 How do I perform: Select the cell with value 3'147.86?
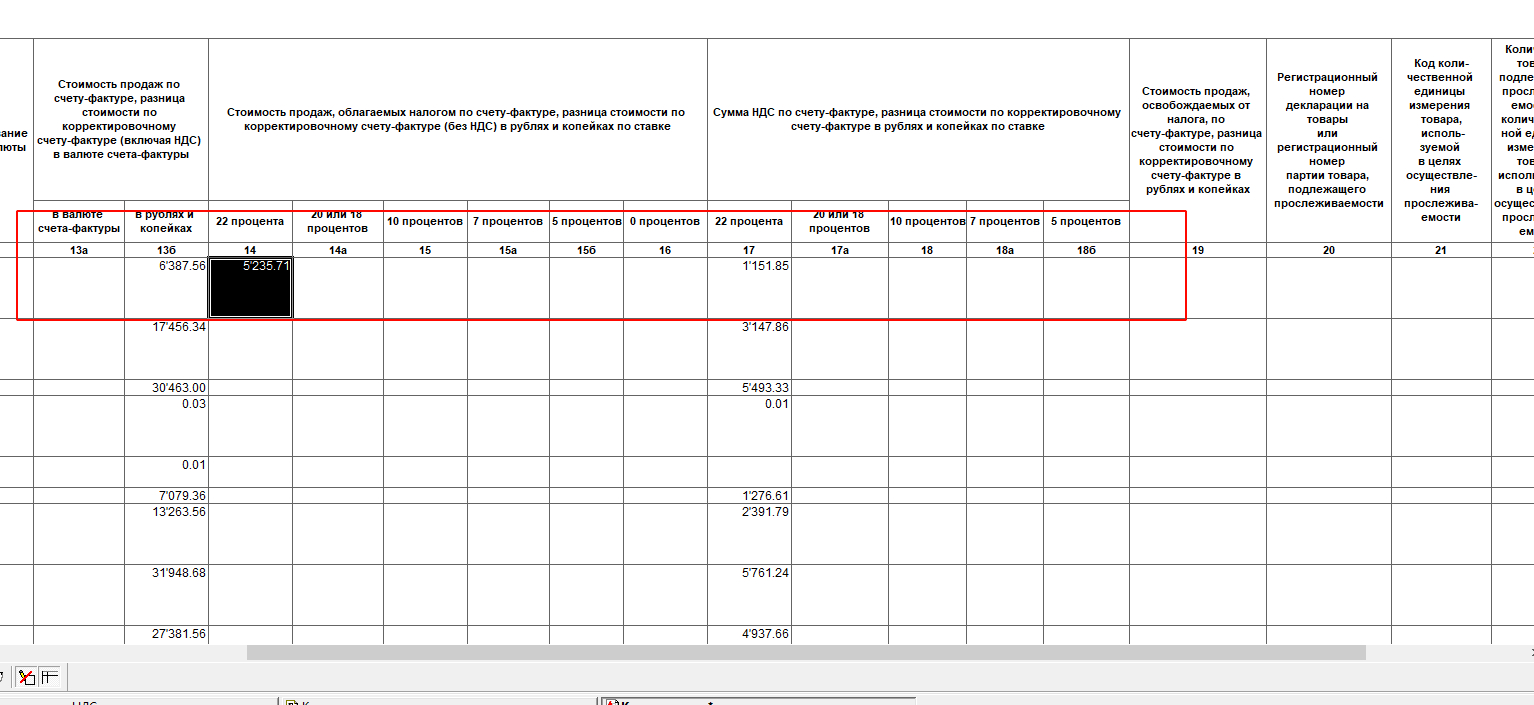(x=749, y=349)
